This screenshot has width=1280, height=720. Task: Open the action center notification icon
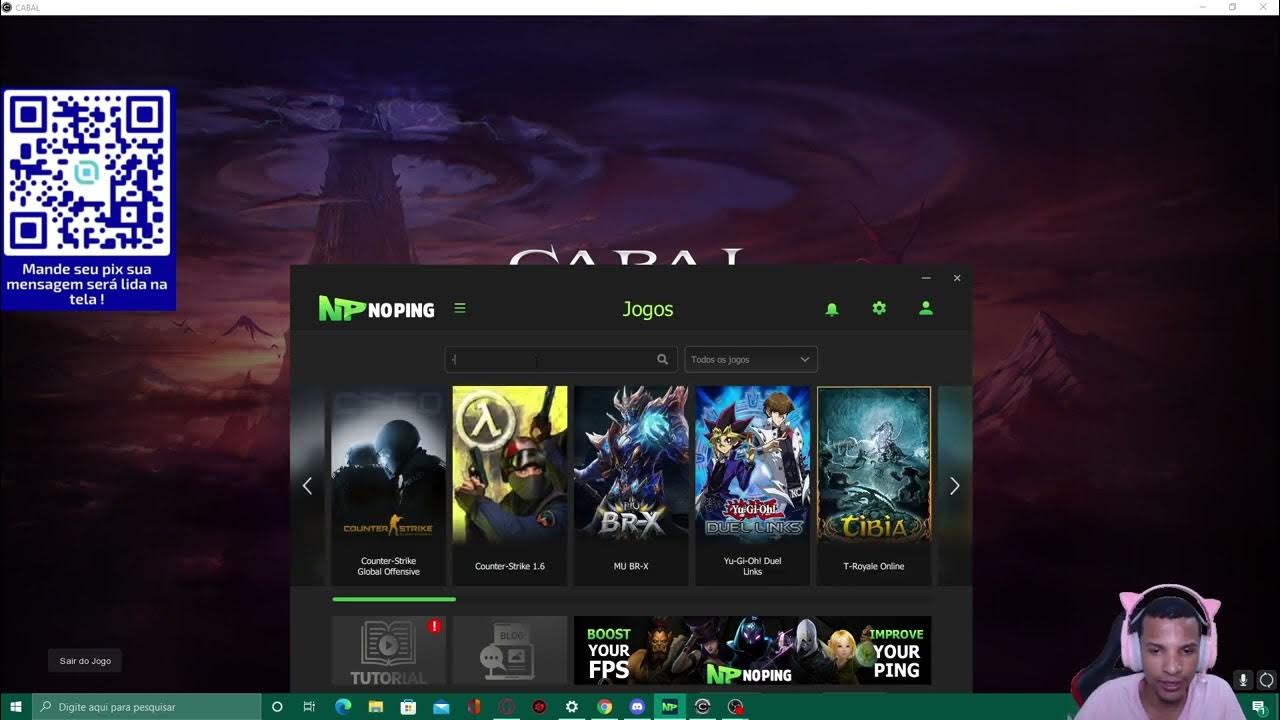[x=1258, y=707]
